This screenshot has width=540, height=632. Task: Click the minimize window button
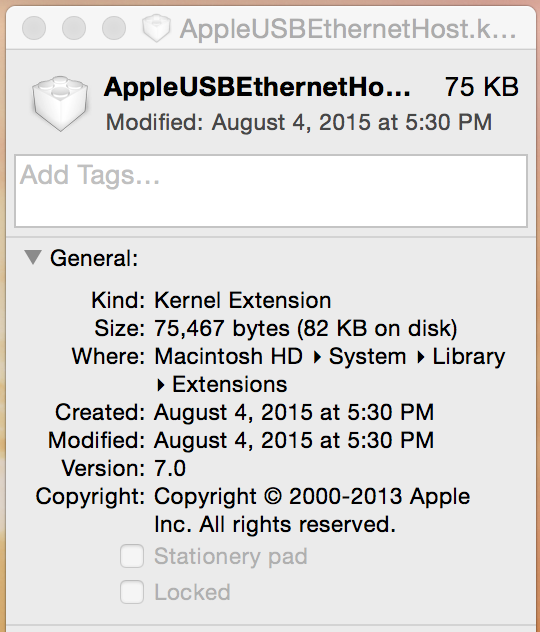point(74,28)
